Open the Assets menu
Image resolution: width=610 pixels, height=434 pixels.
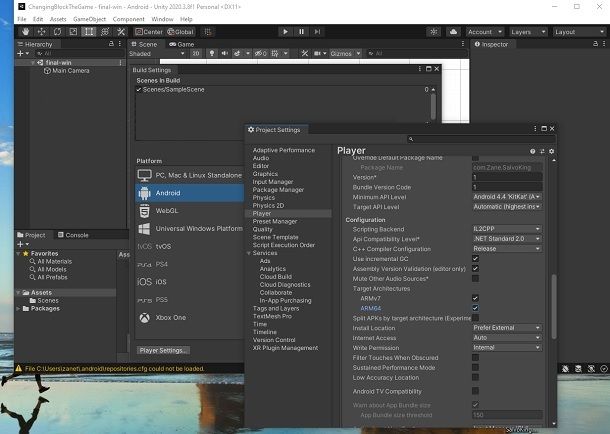point(58,19)
